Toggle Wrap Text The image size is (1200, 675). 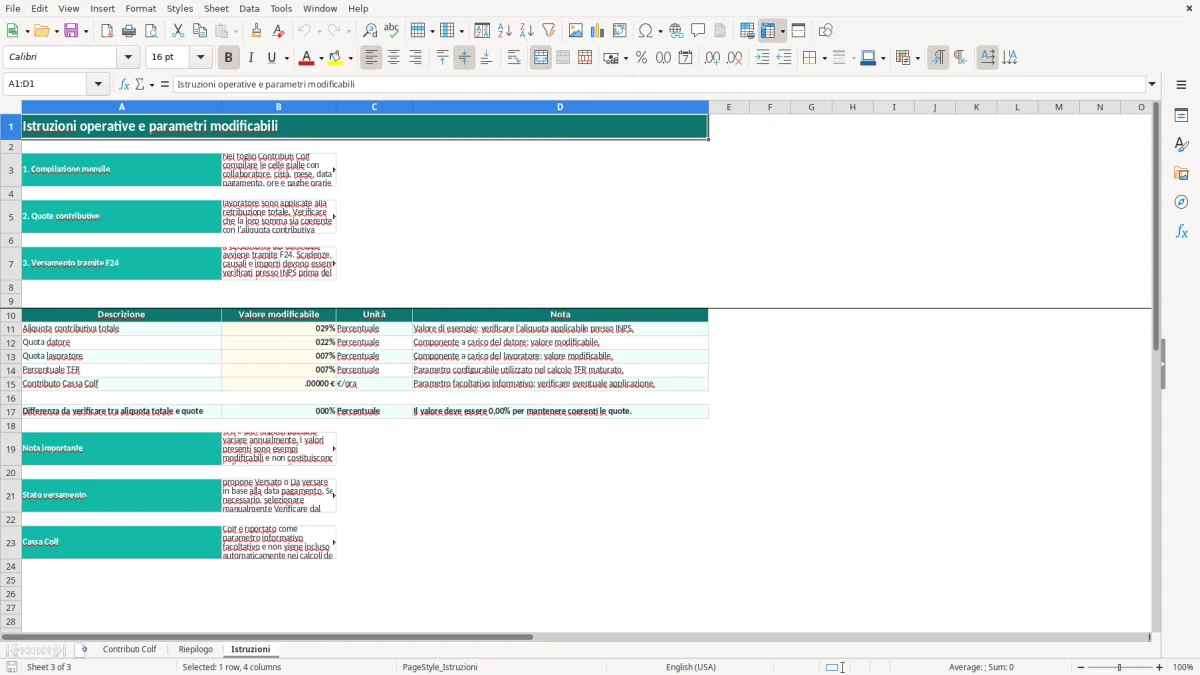pos(514,58)
